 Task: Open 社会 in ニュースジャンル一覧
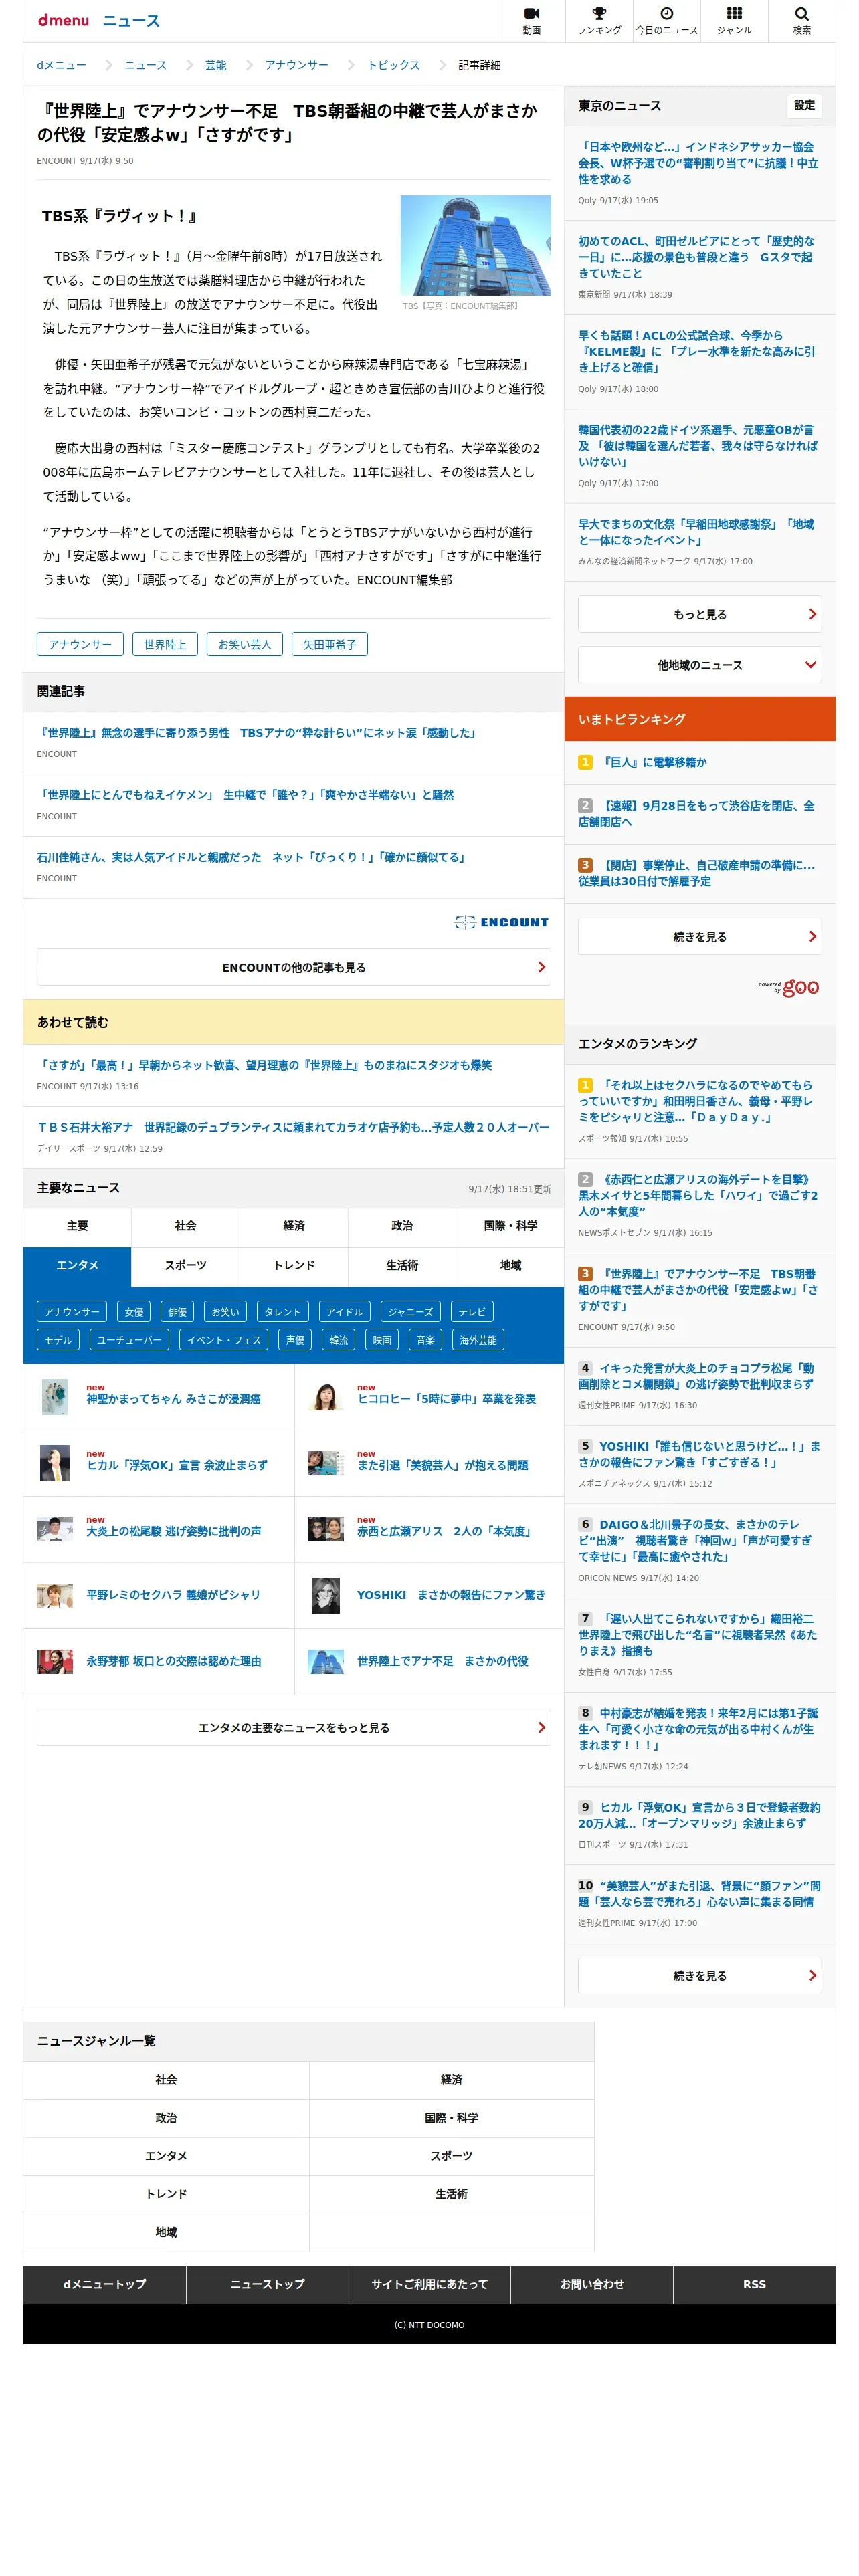point(166,2080)
